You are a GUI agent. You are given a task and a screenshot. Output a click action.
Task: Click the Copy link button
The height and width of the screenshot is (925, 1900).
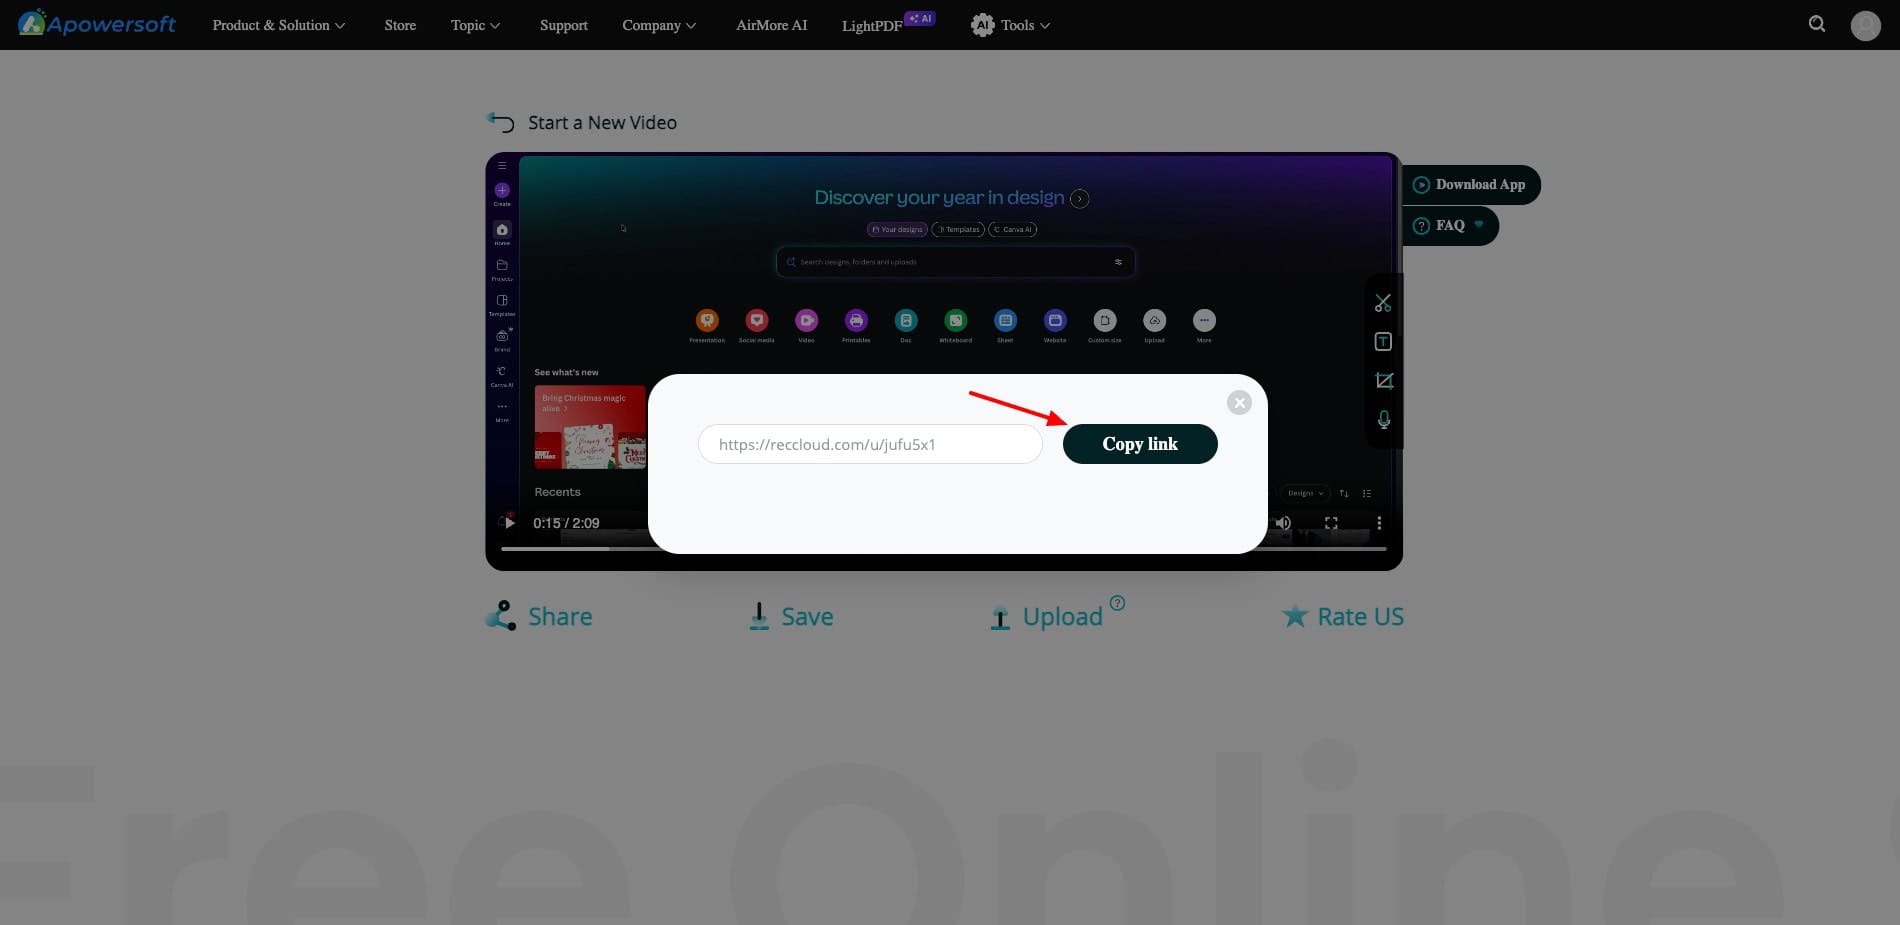tap(1140, 444)
